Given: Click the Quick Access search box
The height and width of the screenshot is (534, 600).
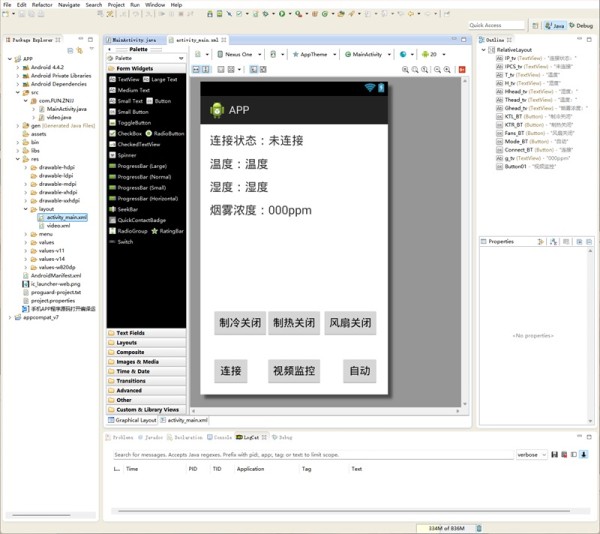Looking at the screenshot, I should [496, 25].
